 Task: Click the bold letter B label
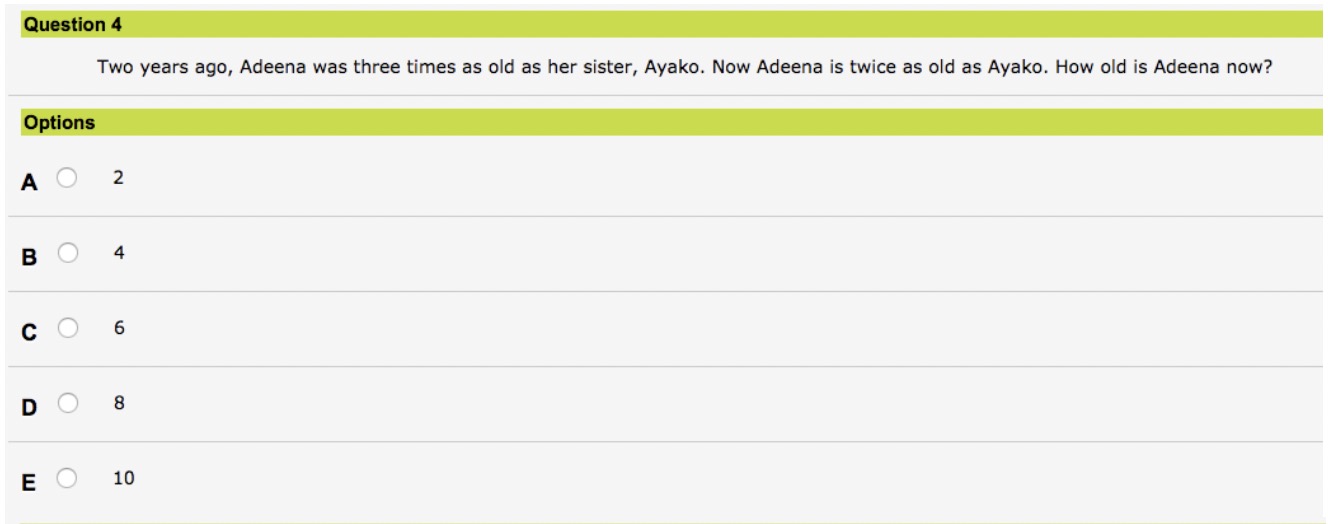point(30,256)
